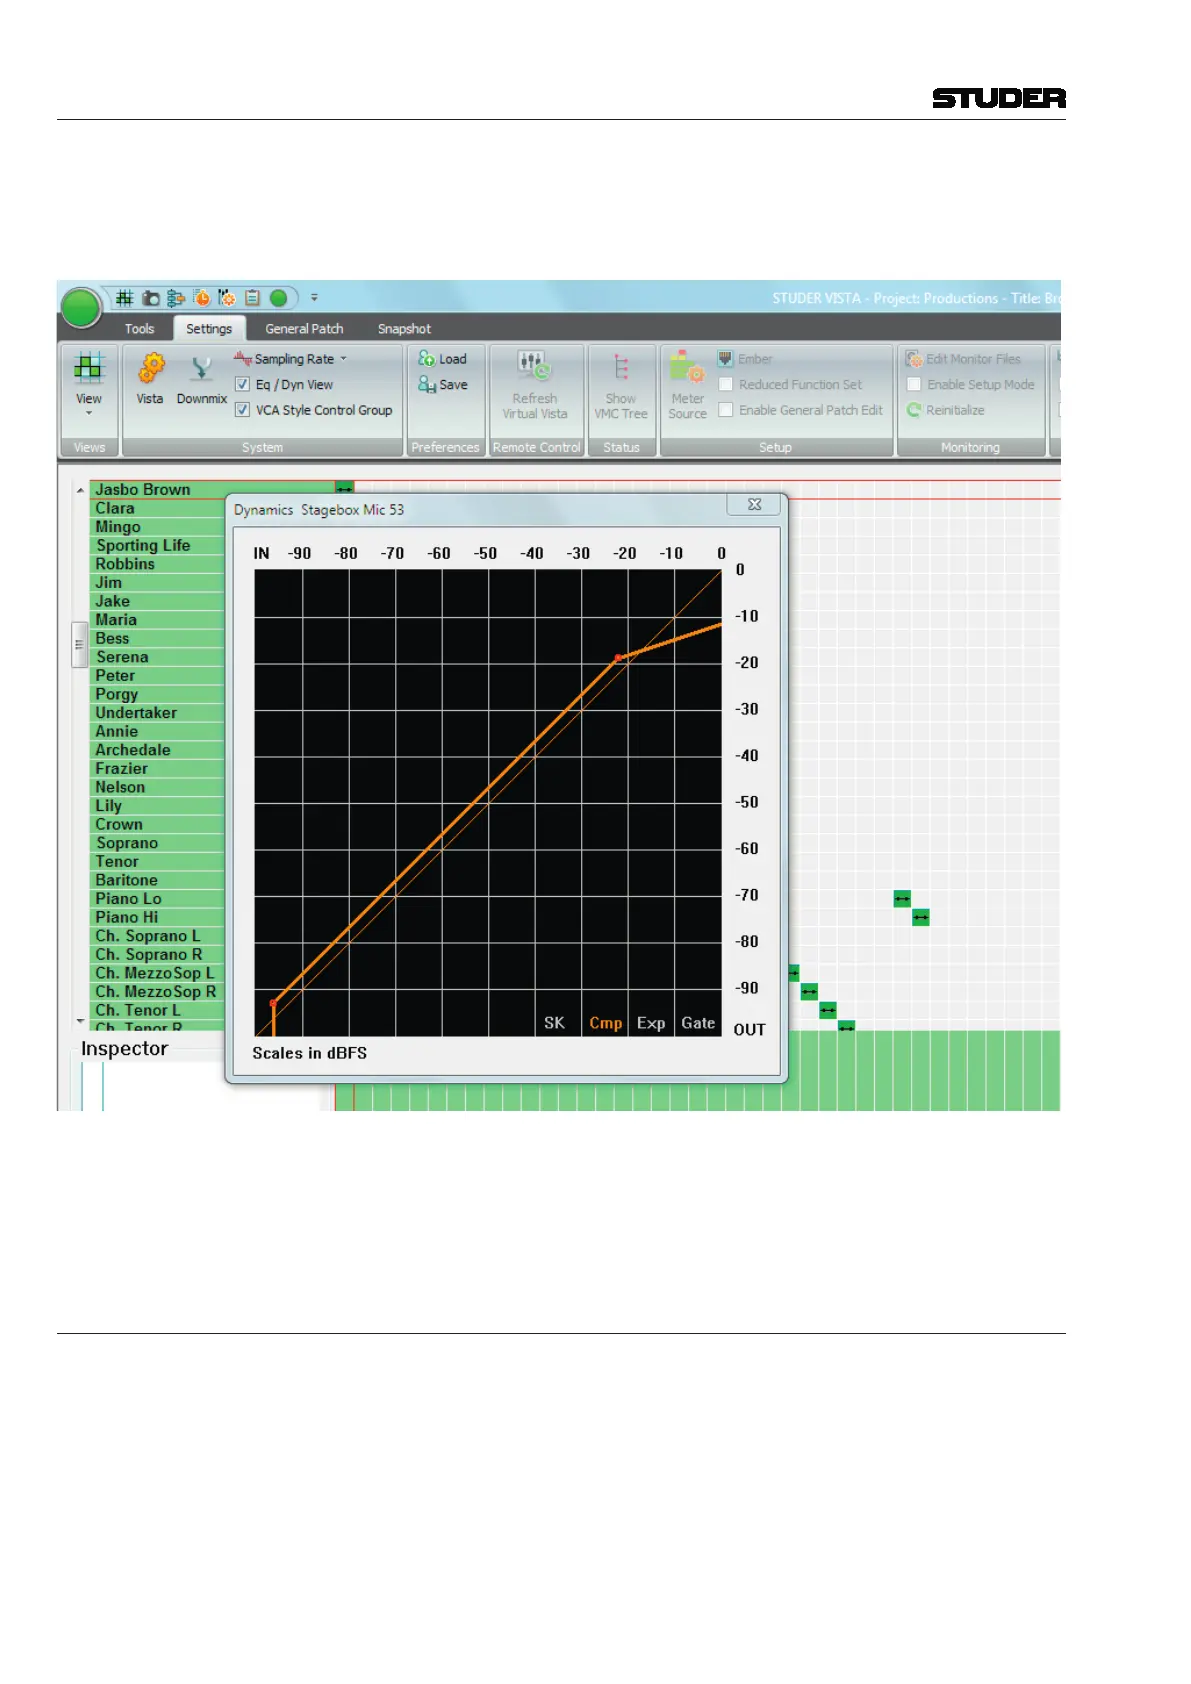Click the Inspector panel heading
This screenshot has height=1684, width=1191.
click(x=124, y=1048)
